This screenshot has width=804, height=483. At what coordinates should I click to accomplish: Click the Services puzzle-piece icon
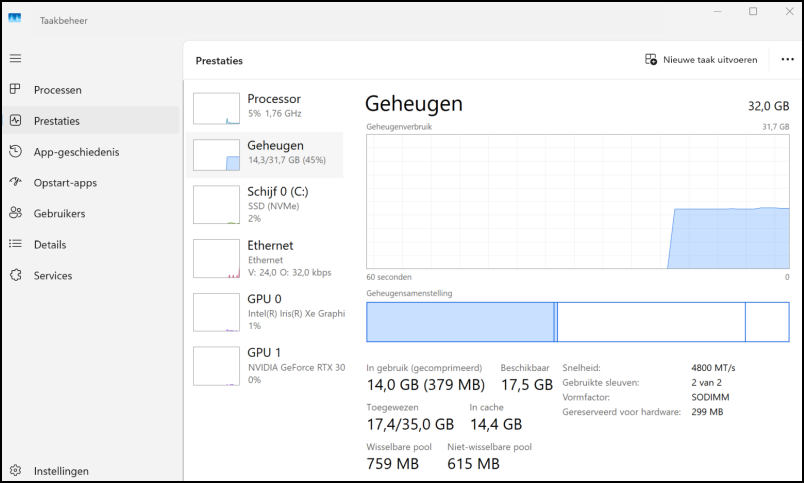[15, 275]
